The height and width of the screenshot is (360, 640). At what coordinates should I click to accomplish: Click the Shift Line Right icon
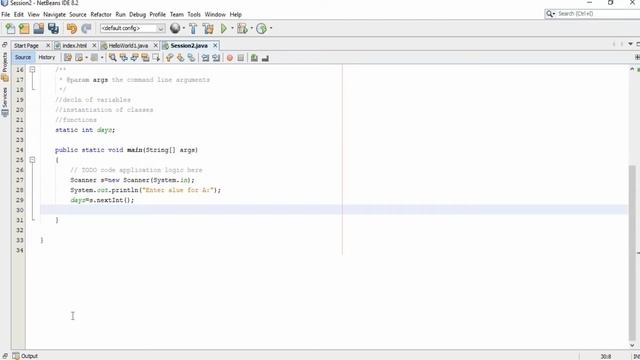216,58
